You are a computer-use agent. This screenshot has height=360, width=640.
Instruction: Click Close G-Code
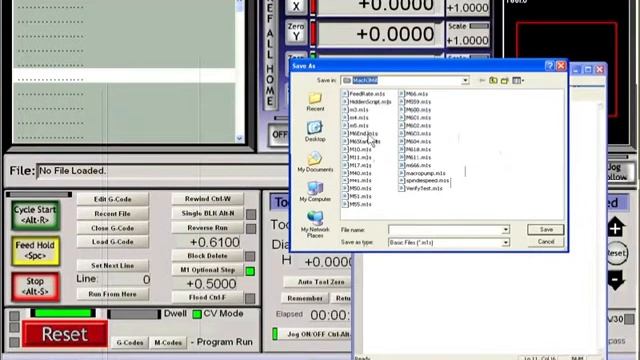tap(113, 228)
